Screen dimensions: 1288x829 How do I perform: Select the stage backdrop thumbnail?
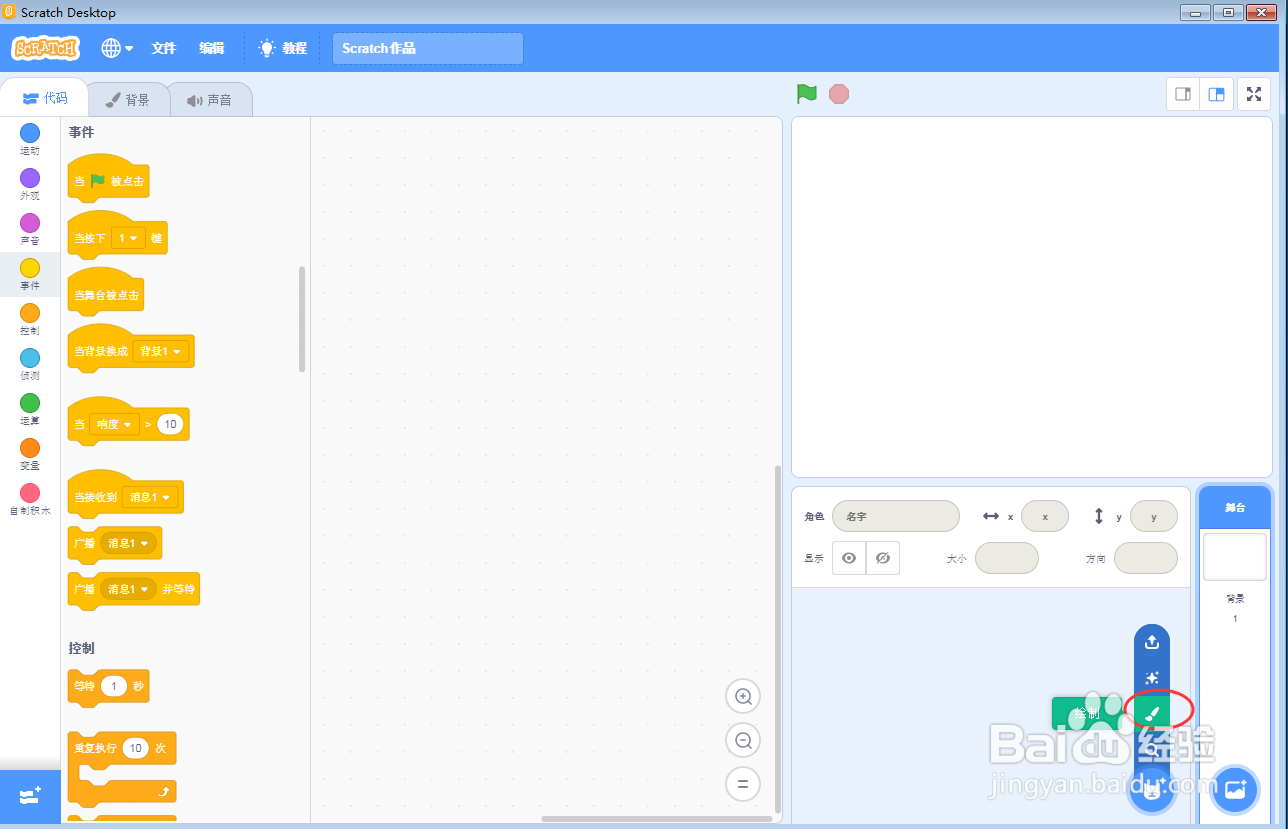pyautogui.click(x=1235, y=556)
